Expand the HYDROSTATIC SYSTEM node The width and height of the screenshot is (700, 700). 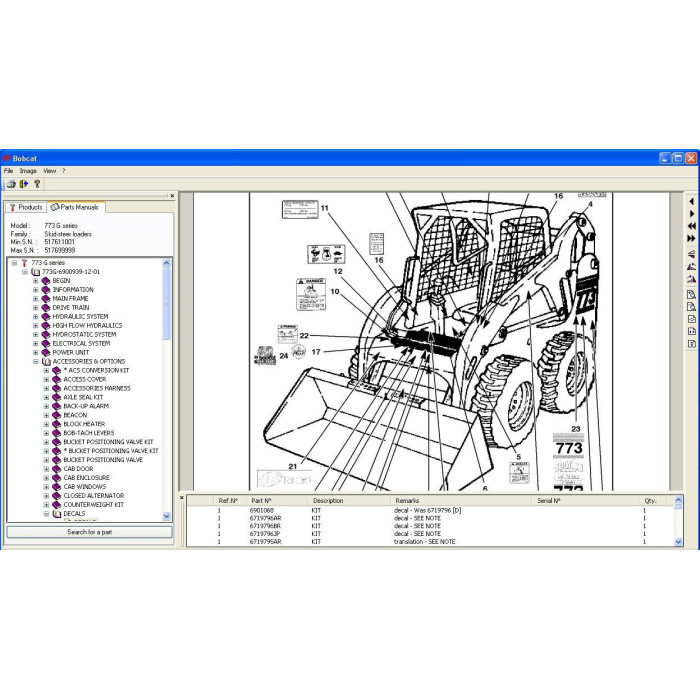click(36, 334)
